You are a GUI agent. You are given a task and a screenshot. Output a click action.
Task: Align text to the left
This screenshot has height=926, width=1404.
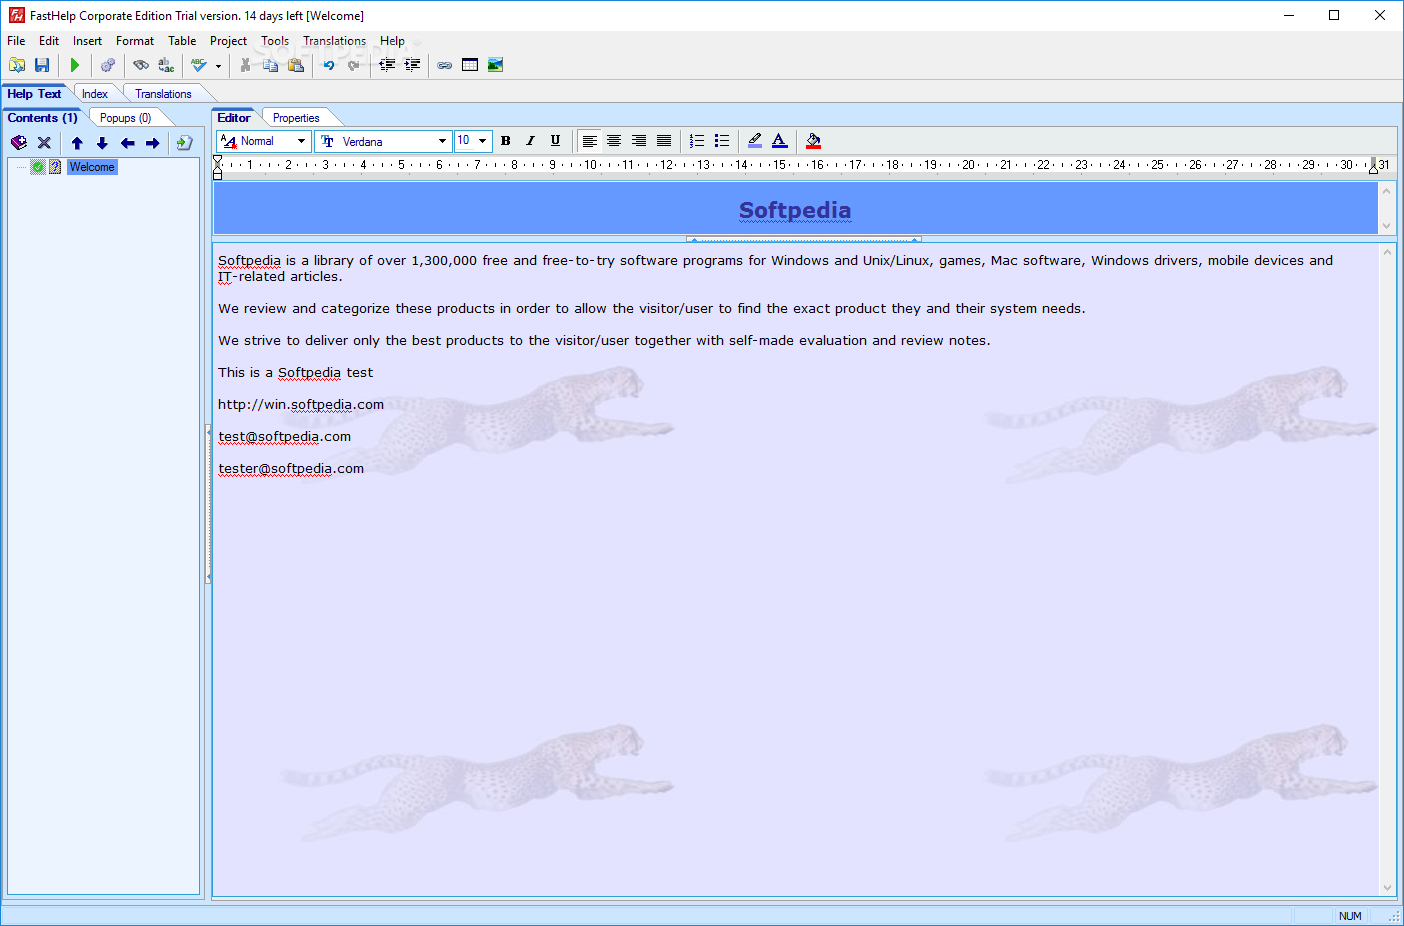pos(590,141)
